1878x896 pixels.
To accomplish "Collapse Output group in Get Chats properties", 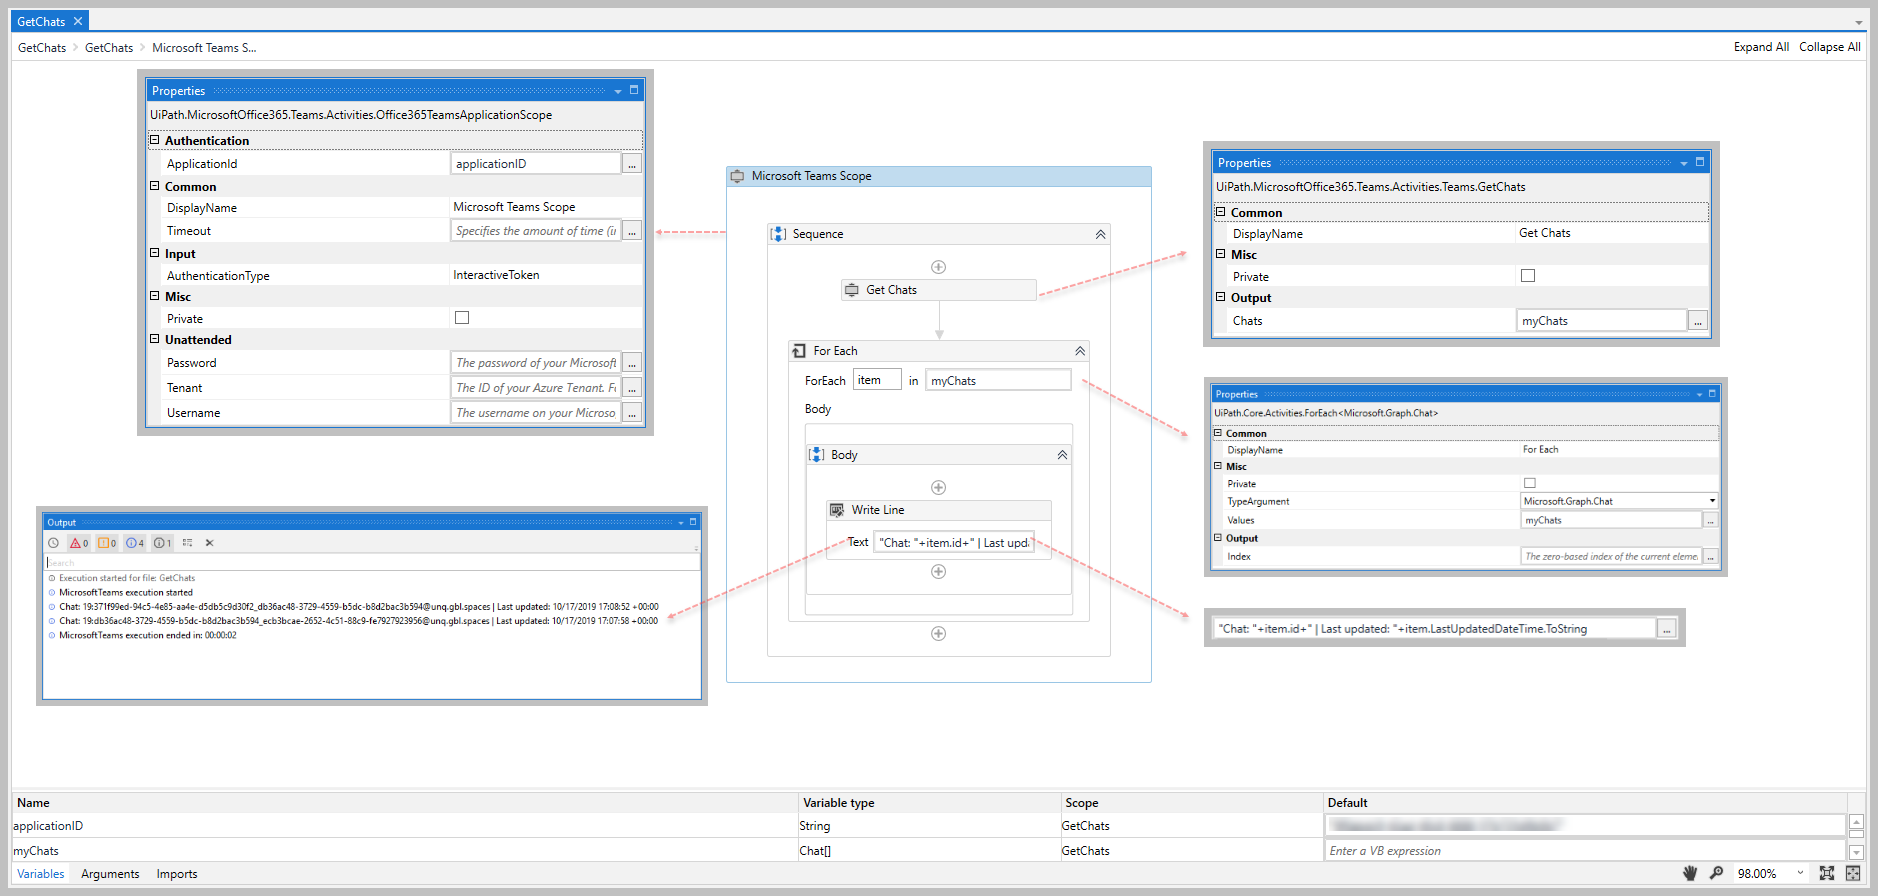I will 1221,297.
